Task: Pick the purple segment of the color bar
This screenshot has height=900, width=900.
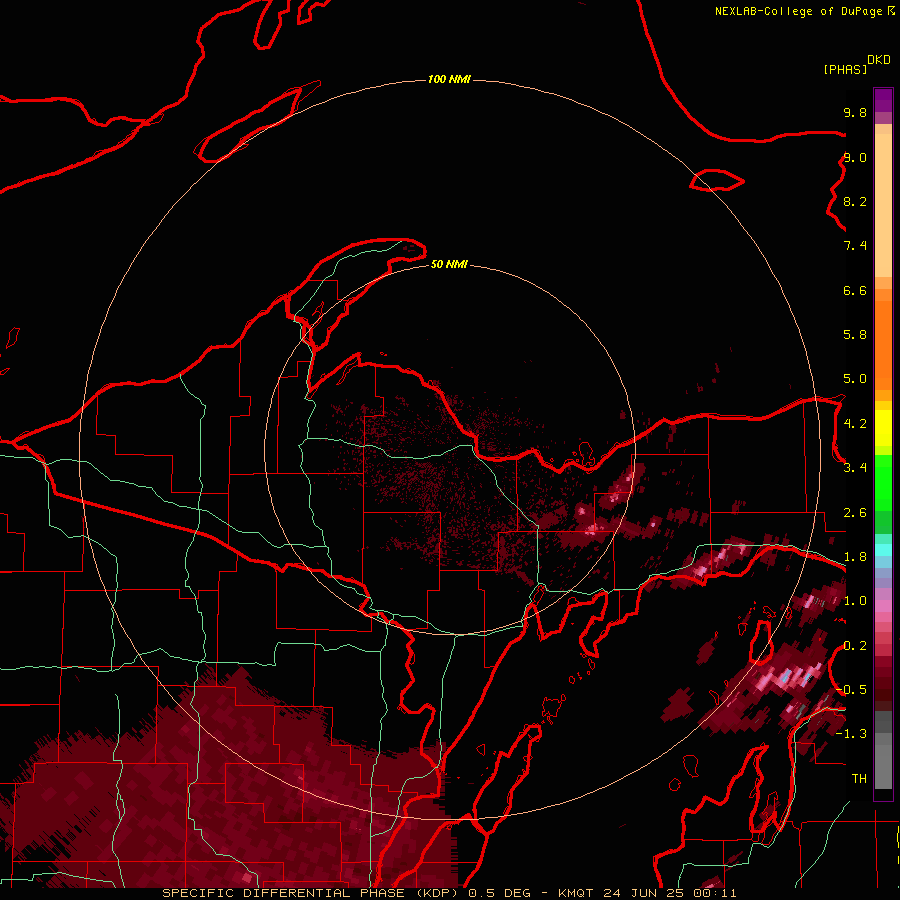Action: (883, 100)
